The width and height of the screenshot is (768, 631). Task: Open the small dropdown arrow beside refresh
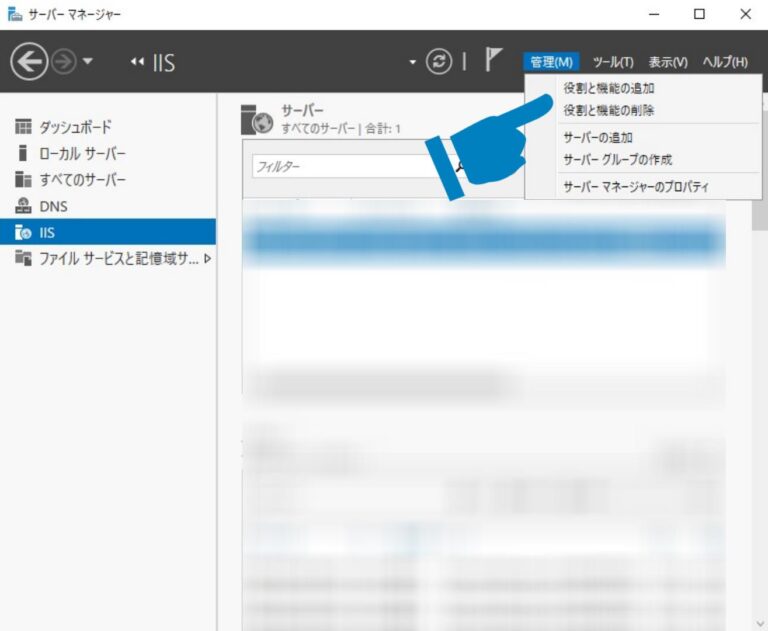412,62
